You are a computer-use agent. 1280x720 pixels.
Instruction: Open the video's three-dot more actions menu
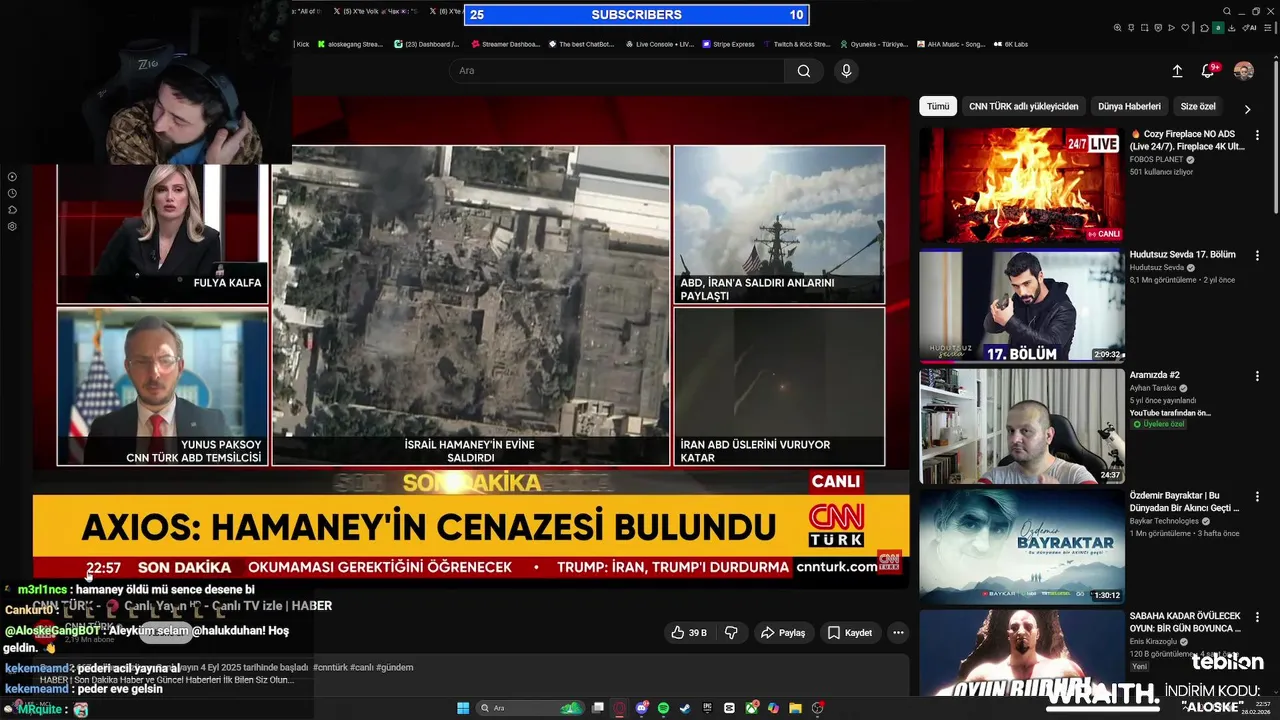(898, 633)
